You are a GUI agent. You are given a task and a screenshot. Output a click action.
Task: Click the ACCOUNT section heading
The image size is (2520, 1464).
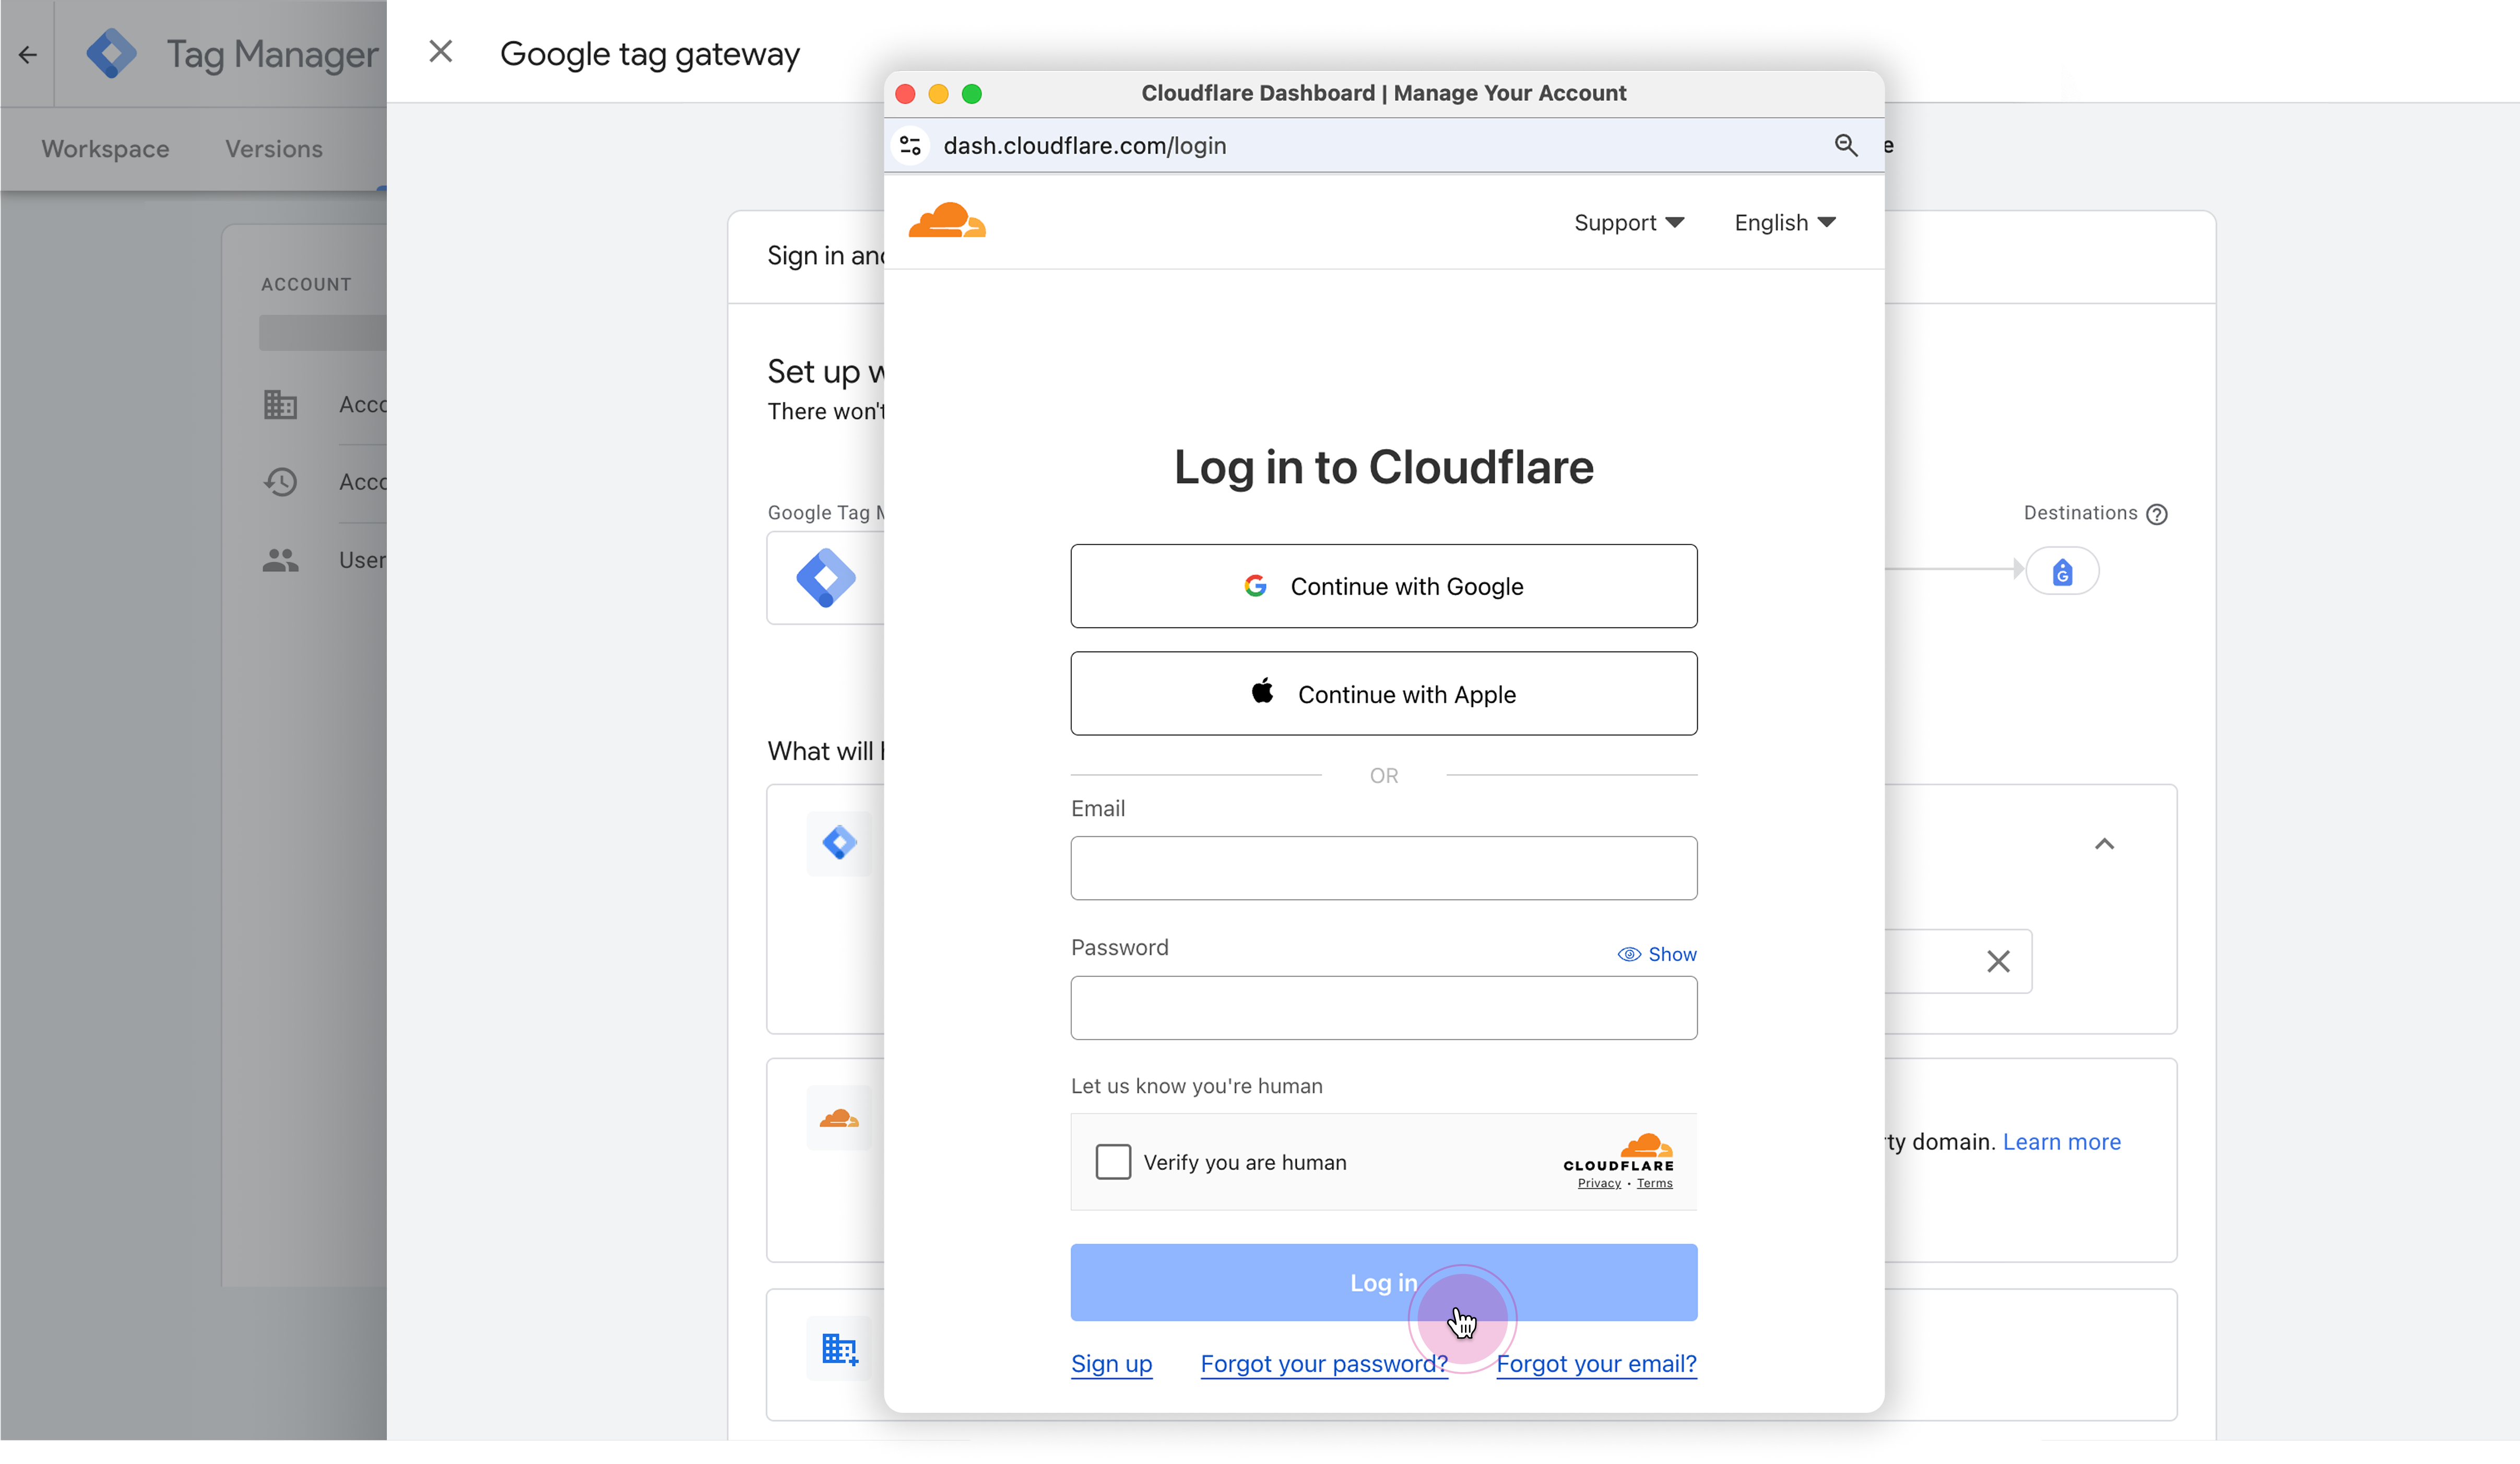(x=306, y=285)
